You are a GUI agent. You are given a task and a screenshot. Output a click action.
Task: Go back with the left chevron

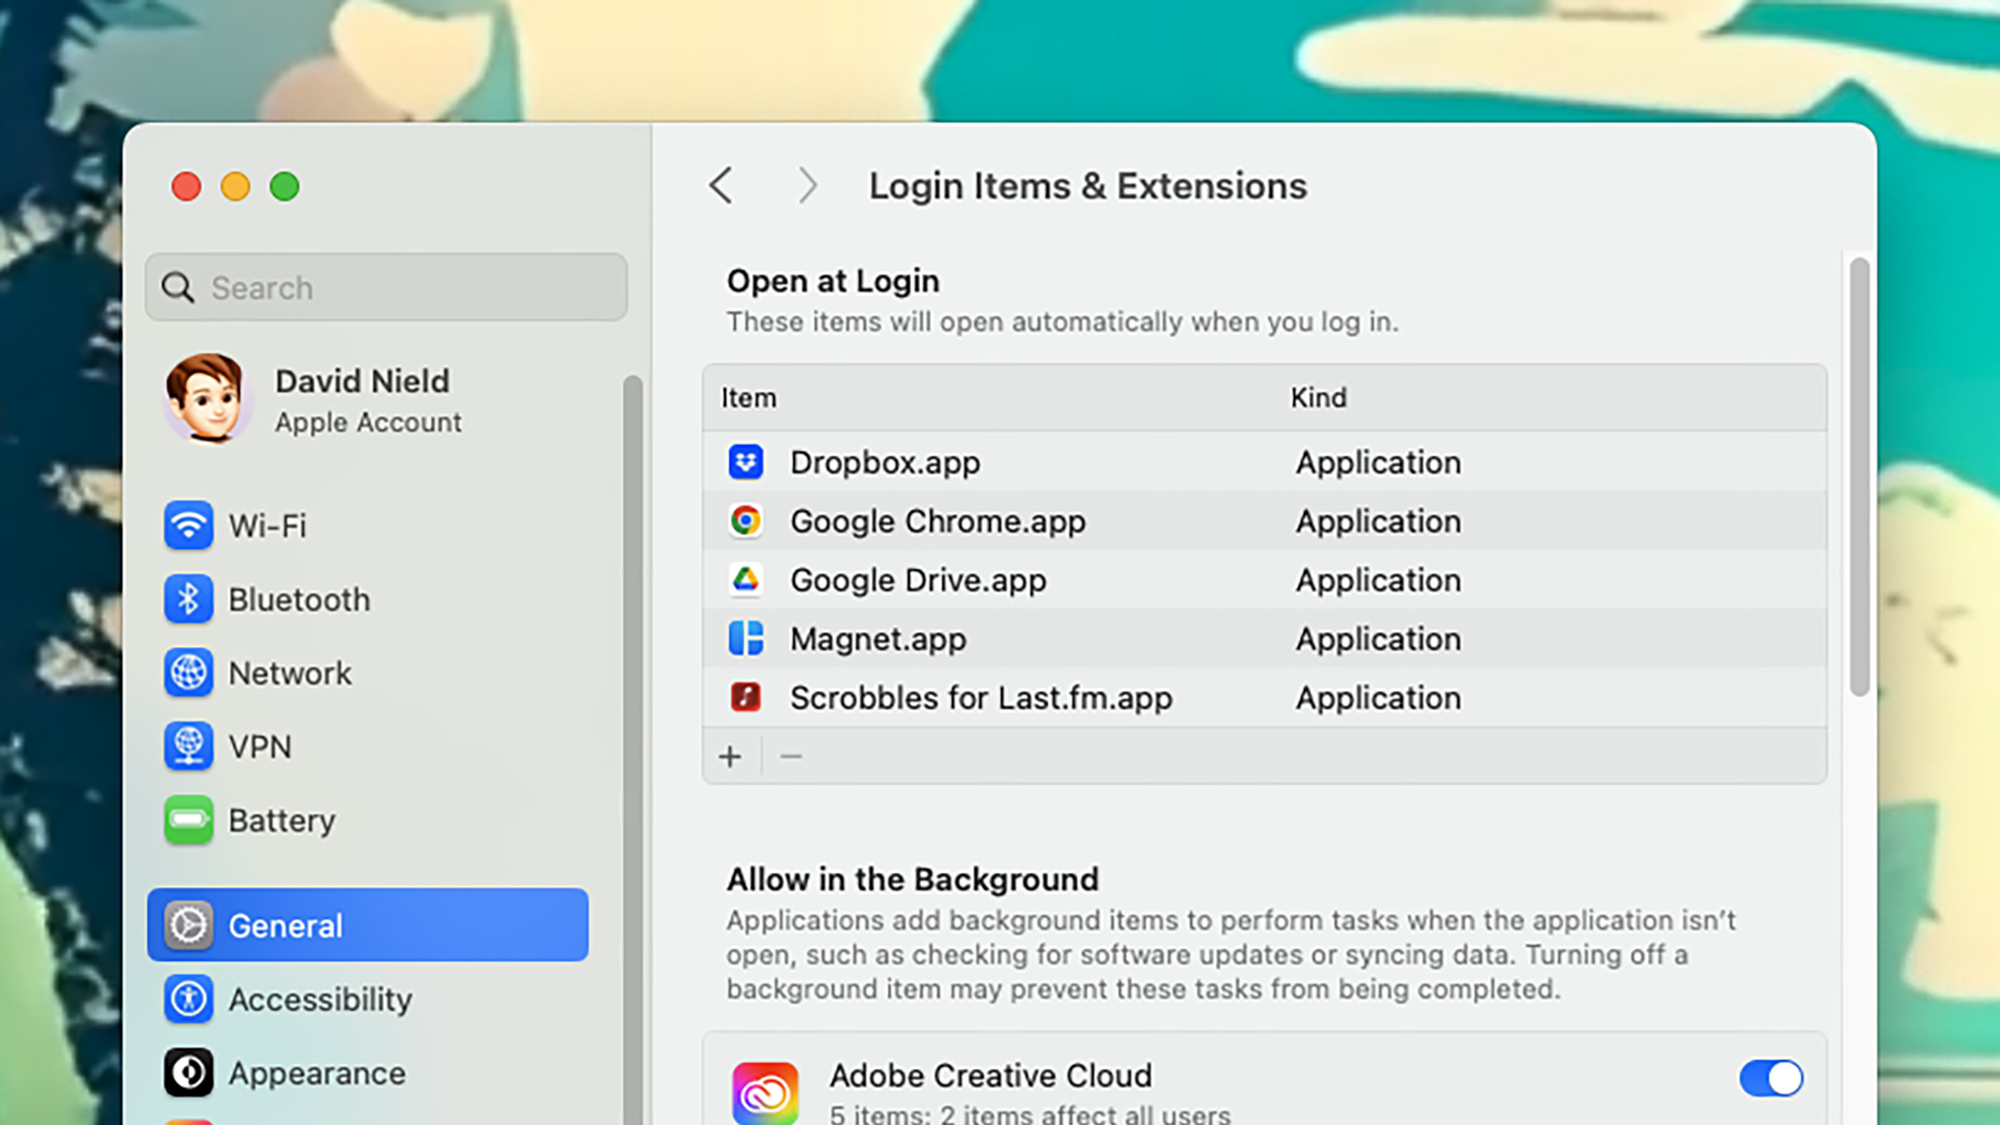point(721,186)
